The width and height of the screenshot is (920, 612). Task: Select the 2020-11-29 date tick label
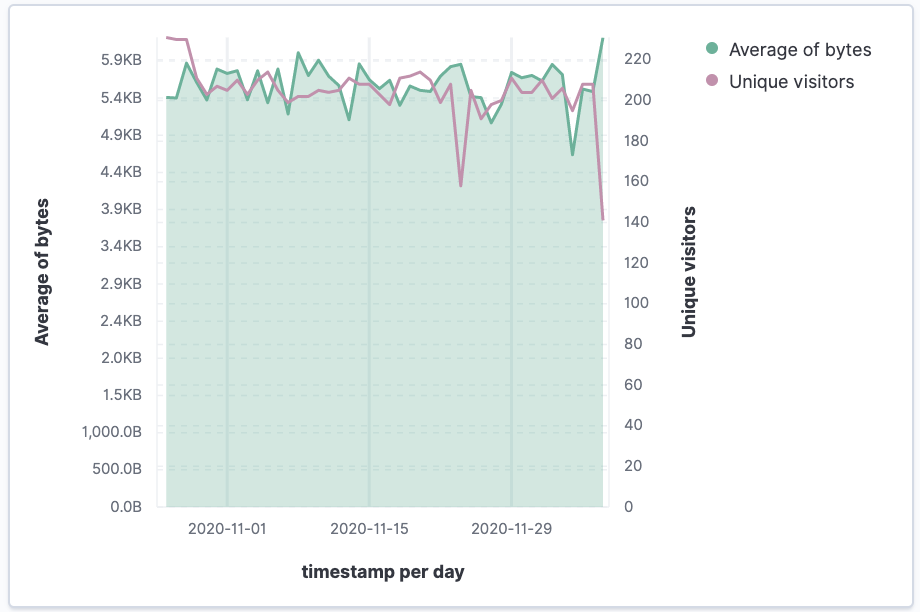click(x=511, y=528)
